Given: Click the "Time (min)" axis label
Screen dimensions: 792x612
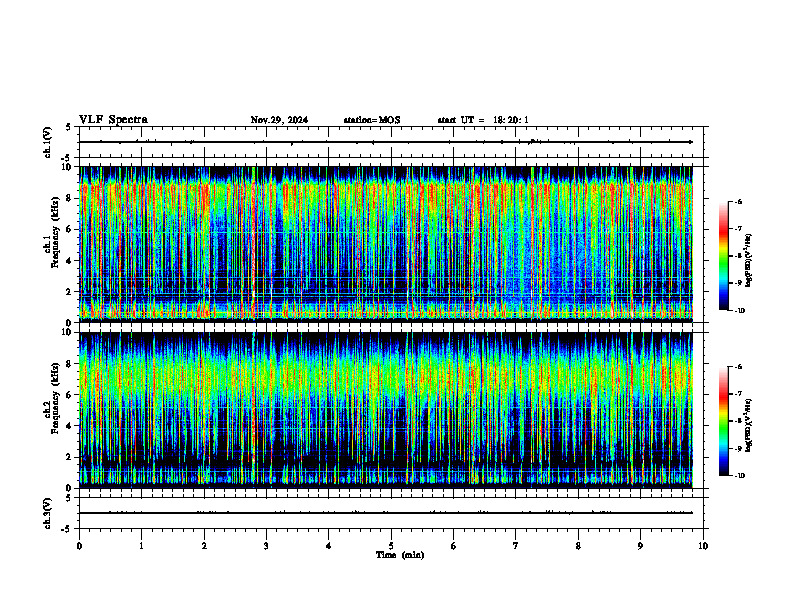Looking at the screenshot, I should (x=400, y=555).
